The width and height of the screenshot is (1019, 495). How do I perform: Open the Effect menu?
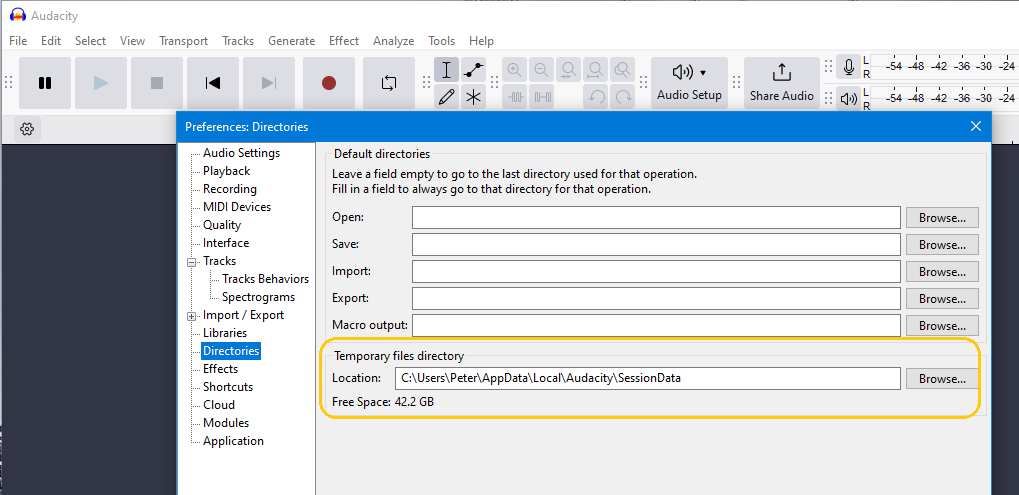(x=344, y=40)
